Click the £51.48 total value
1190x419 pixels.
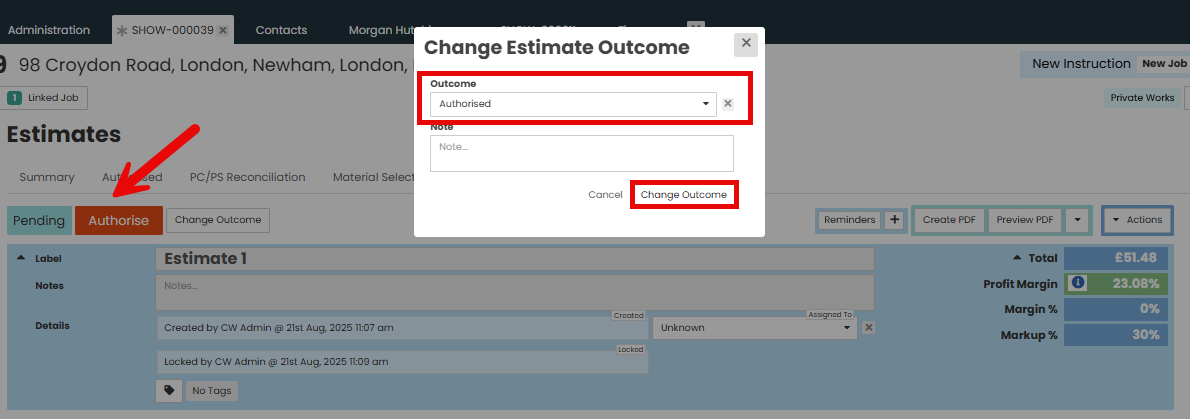[x=1115, y=258]
